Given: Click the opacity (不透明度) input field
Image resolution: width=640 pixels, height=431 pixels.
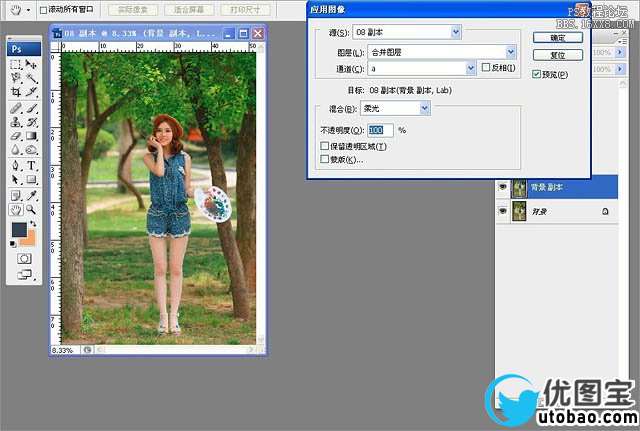Looking at the screenshot, I should point(380,130).
